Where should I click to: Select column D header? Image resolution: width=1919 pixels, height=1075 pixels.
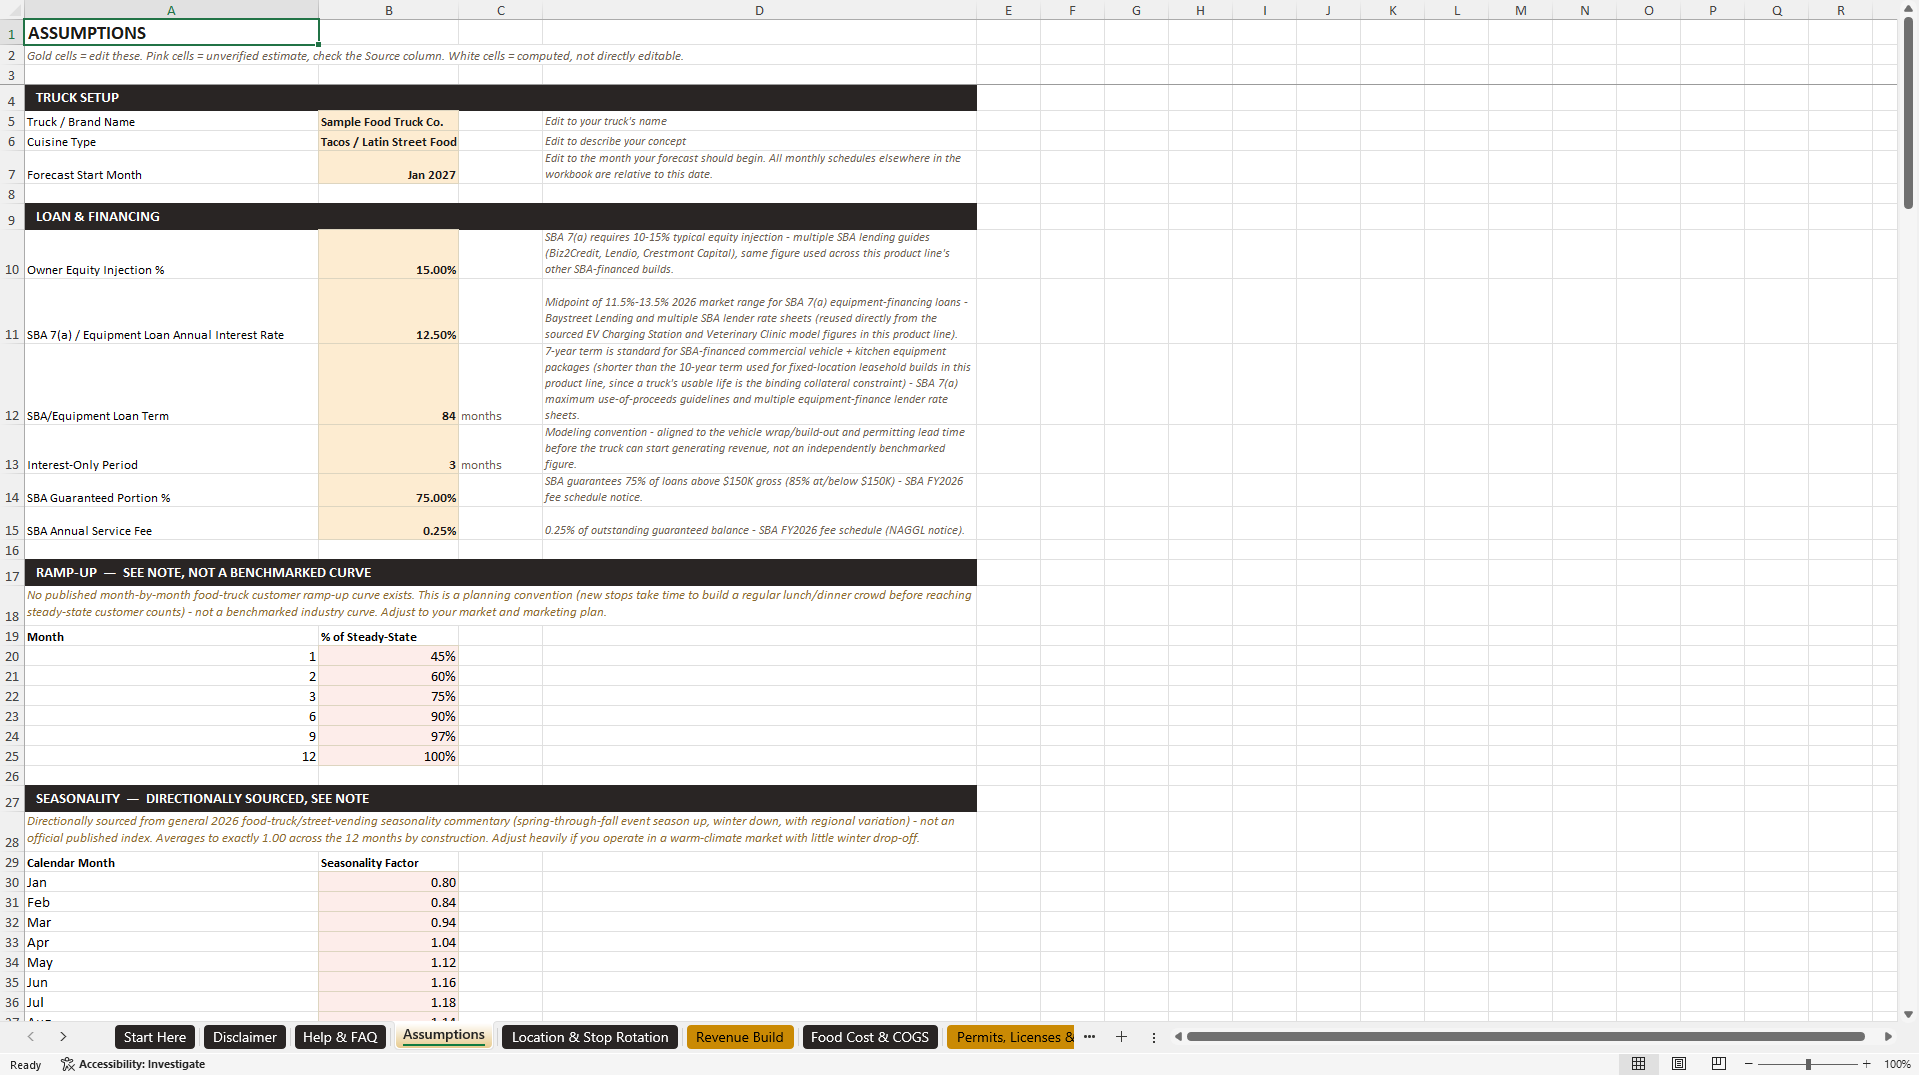click(759, 10)
